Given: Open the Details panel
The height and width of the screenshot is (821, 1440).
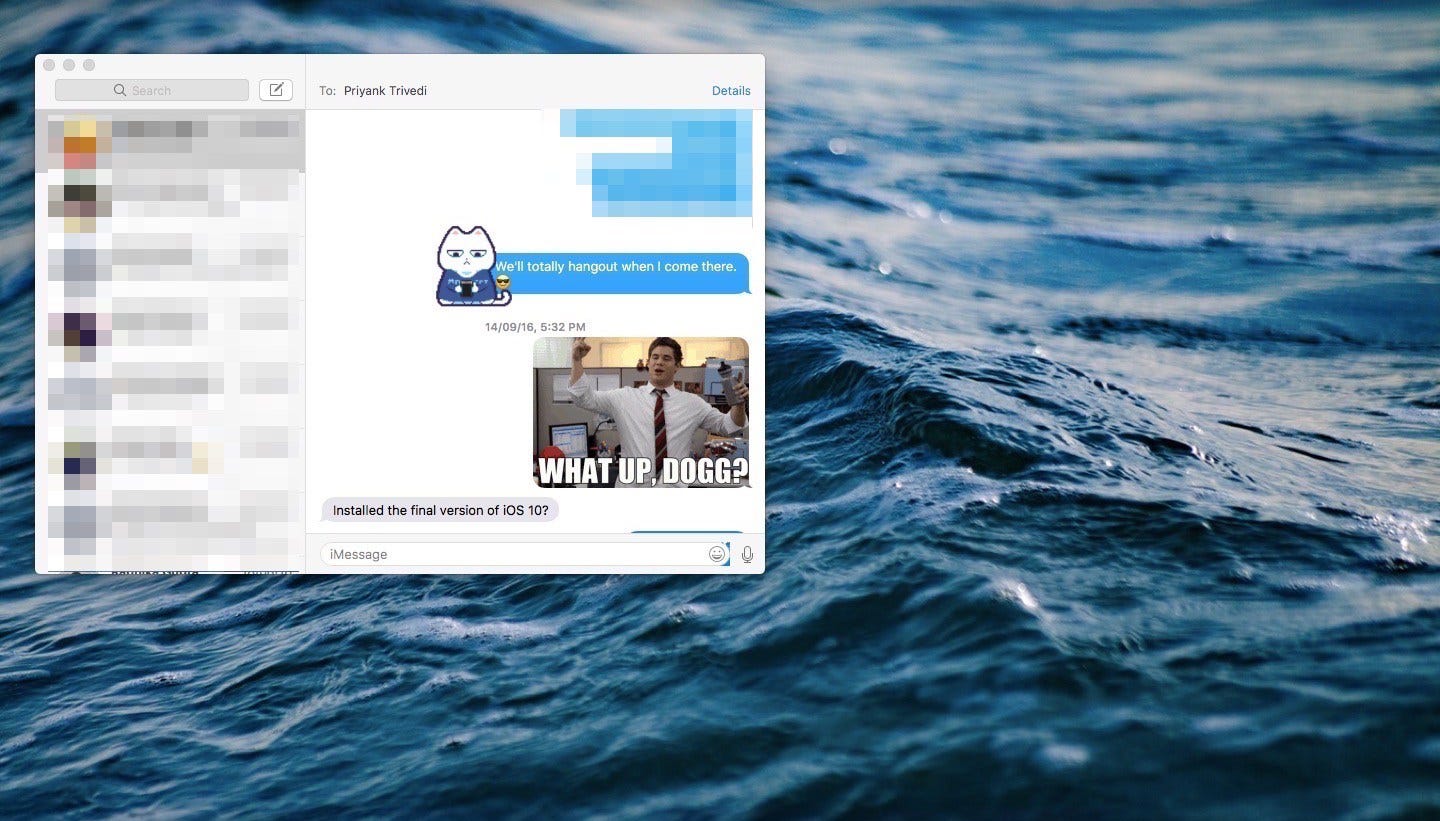Looking at the screenshot, I should pos(731,90).
